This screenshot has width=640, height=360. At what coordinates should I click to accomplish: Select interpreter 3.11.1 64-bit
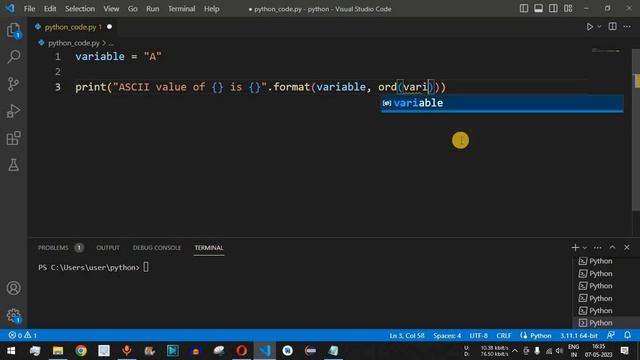[579, 336]
